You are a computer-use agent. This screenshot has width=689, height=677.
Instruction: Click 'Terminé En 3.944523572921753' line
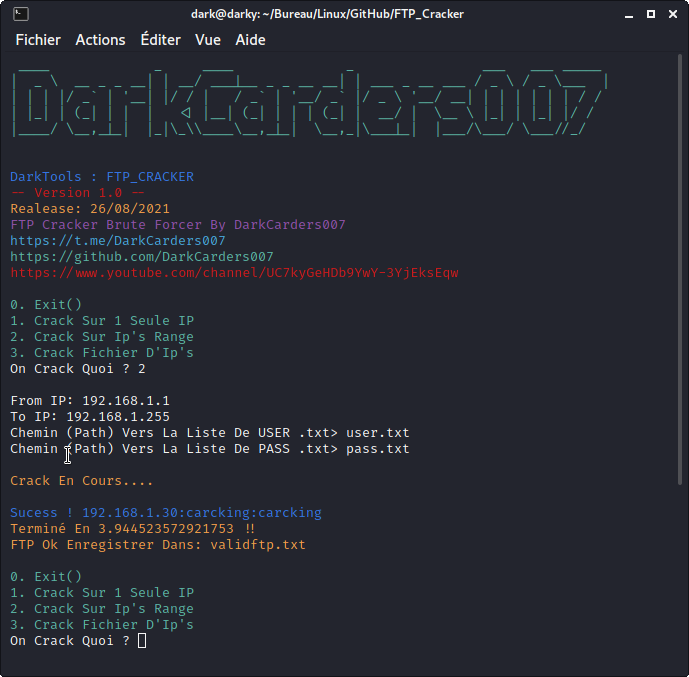(133, 529)
